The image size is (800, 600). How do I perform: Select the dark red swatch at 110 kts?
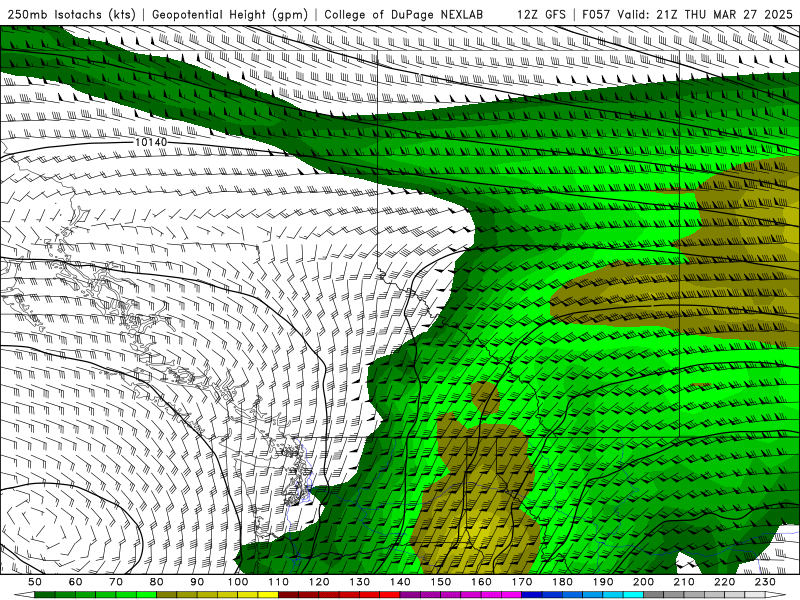click(288, 594)
